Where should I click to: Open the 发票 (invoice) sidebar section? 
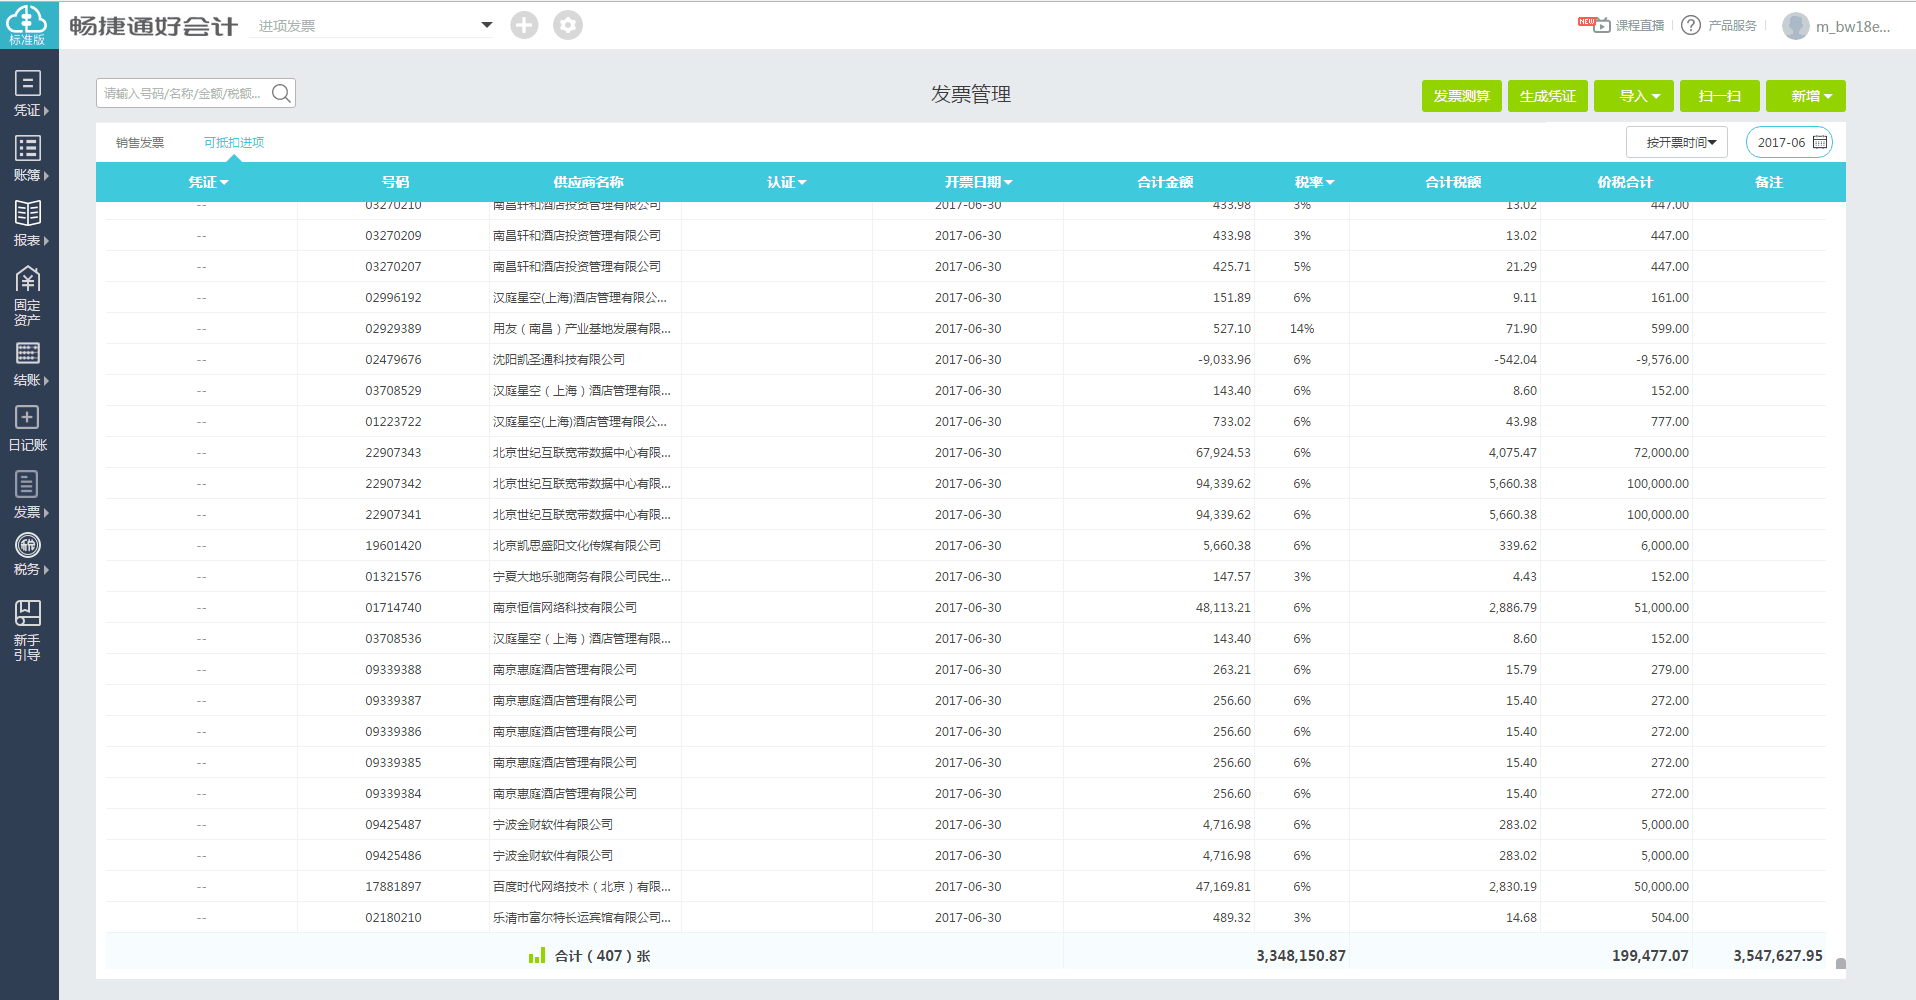tap(29, 495)
